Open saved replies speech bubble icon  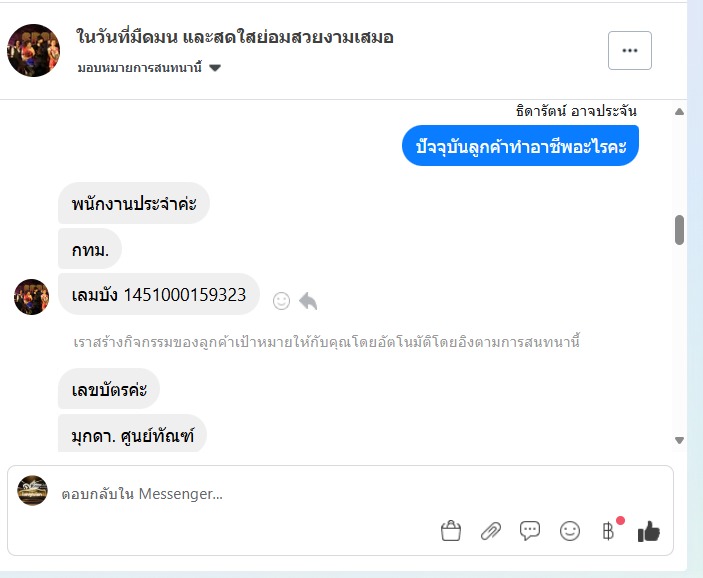(x=530, y=531)
